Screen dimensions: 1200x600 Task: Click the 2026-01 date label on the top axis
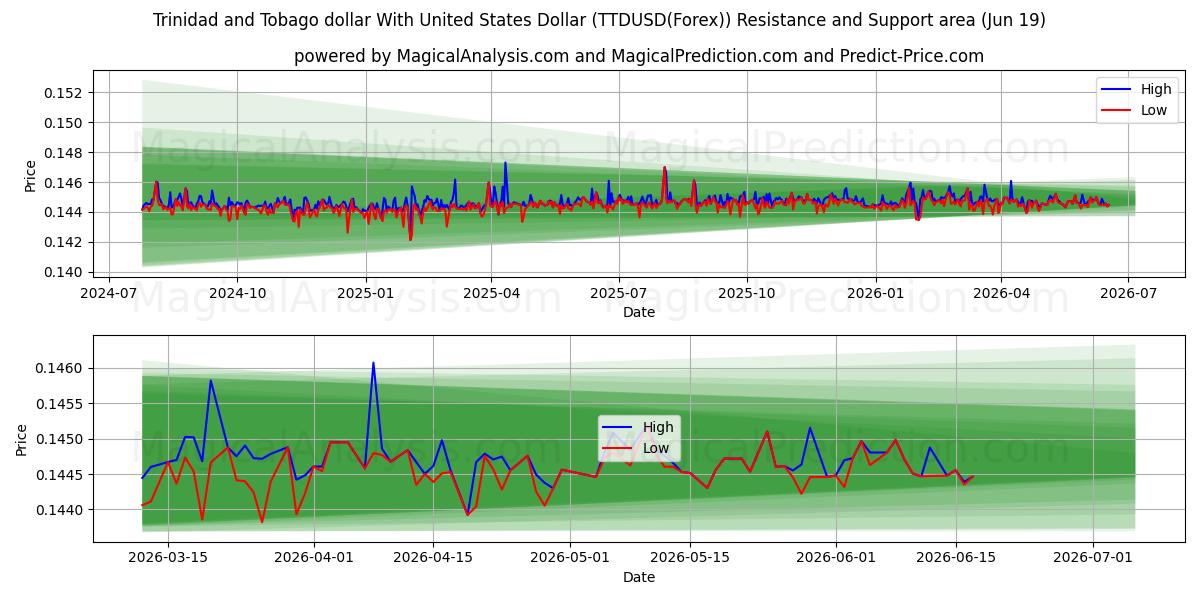pyautogui.click(x=876, y=294)
